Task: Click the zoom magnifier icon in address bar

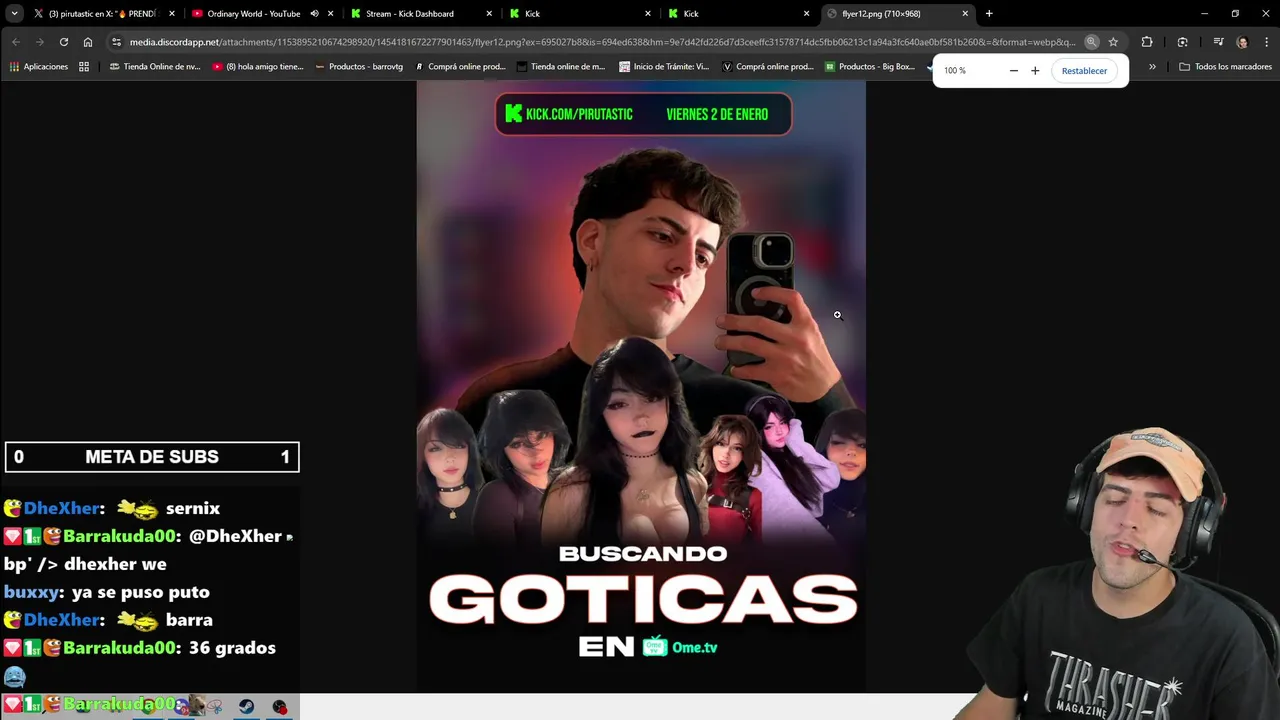Action: click(x=1092, y=42)
